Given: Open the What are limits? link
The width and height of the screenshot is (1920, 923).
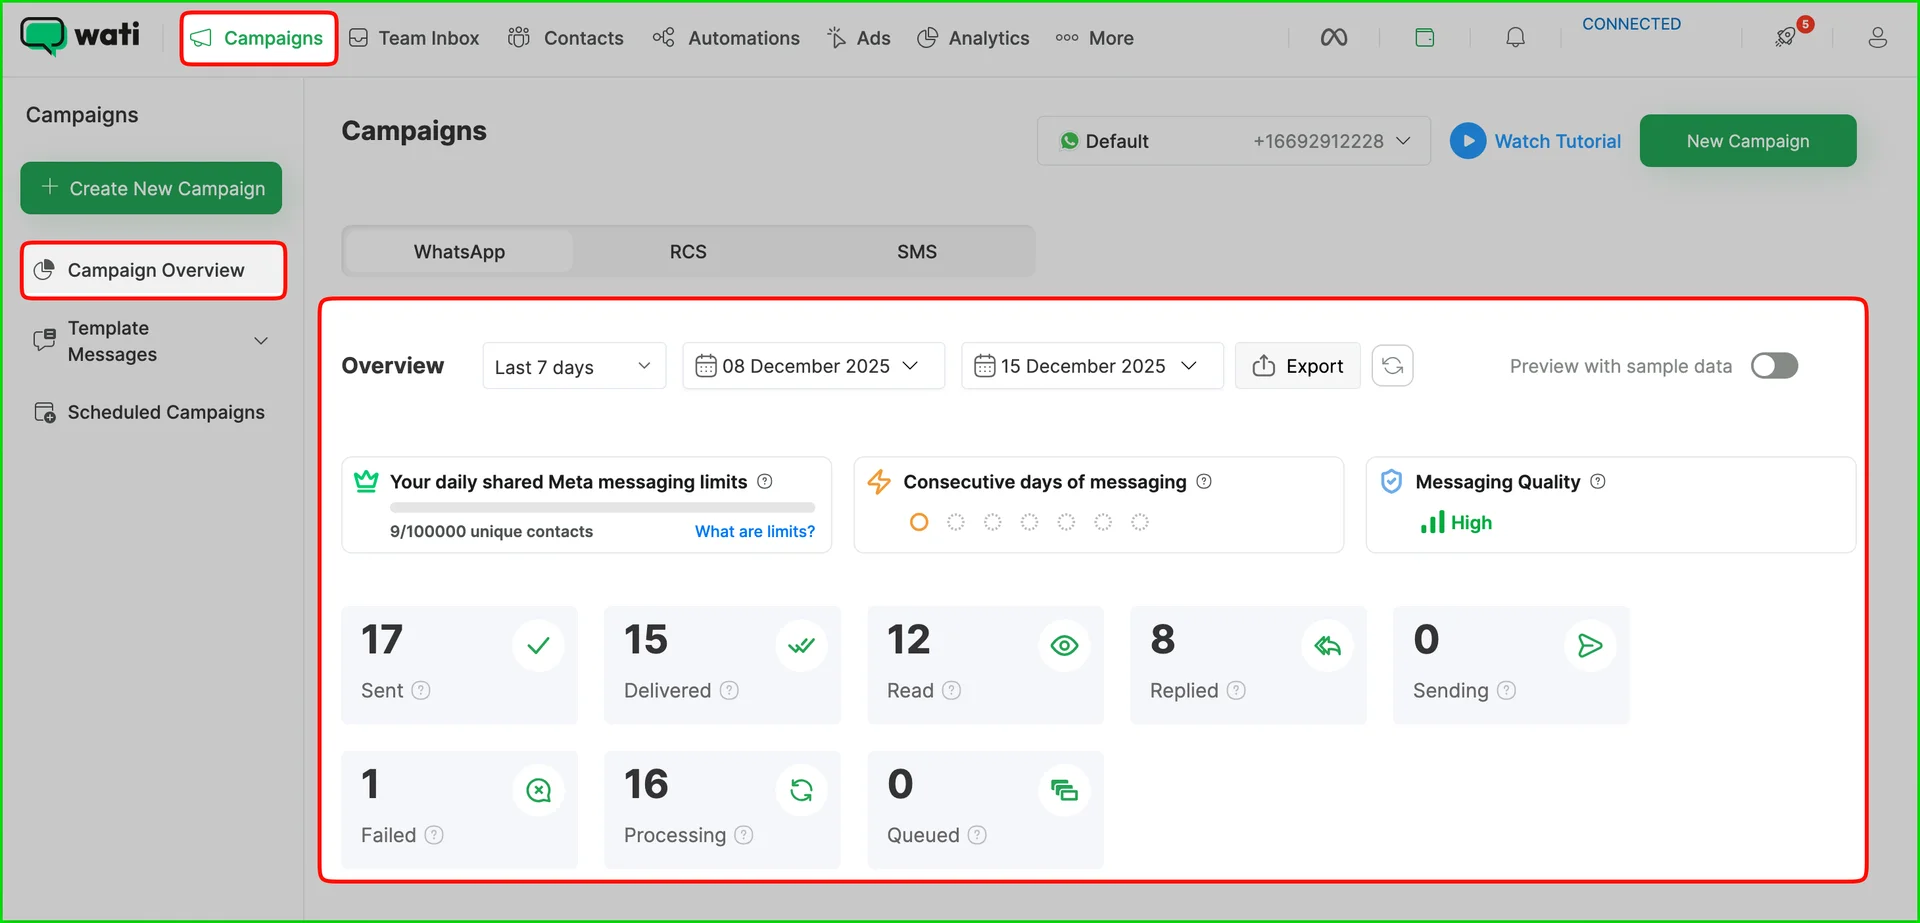Looking at the screenshot, I should click(755, 531).
